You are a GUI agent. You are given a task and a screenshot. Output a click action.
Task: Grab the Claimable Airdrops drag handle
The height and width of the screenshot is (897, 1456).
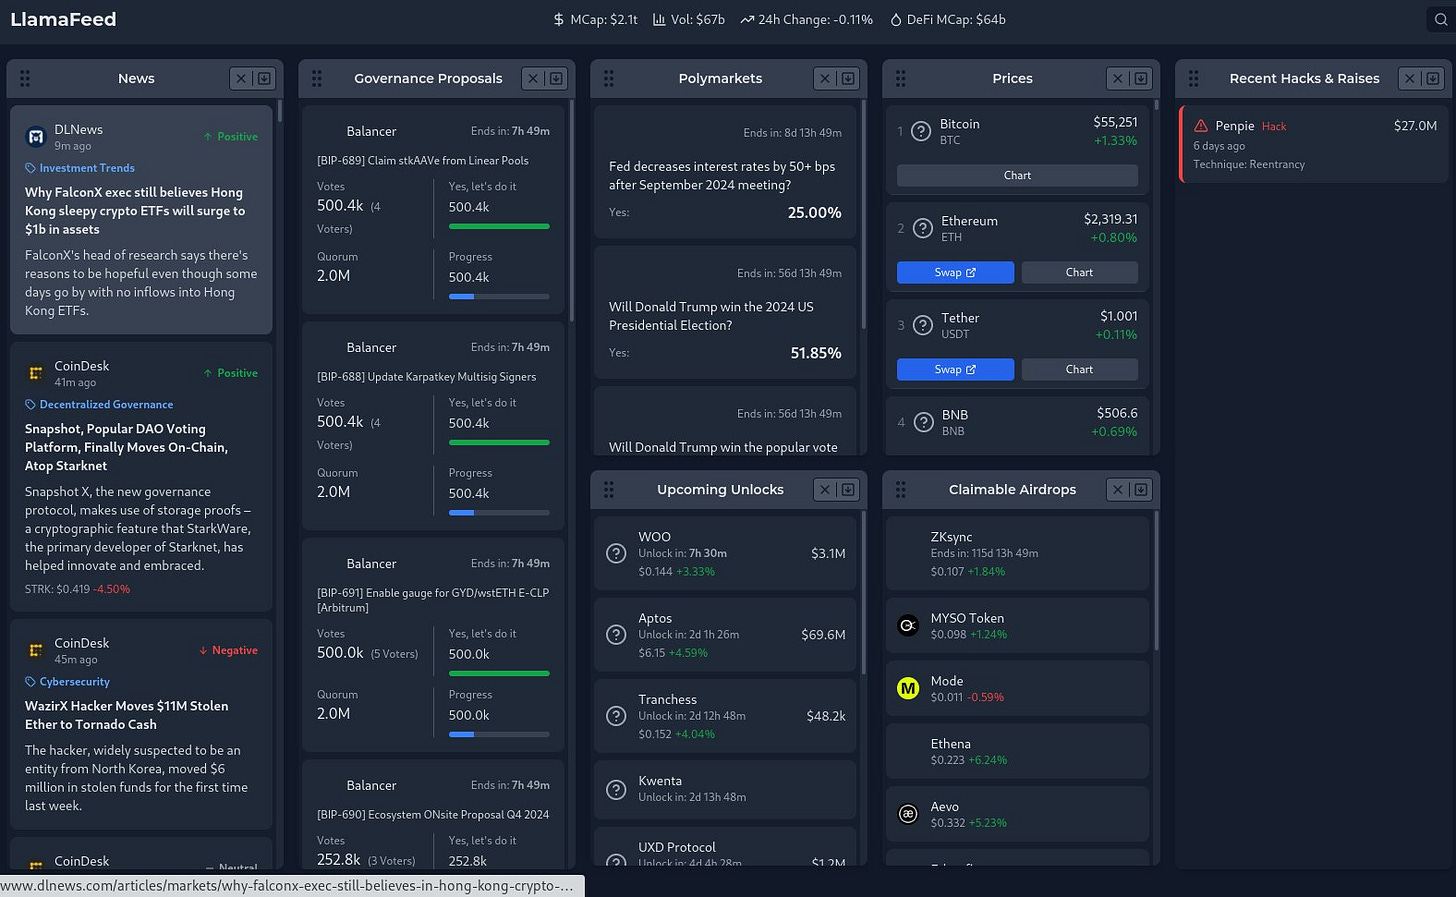(x=901, y=489)
